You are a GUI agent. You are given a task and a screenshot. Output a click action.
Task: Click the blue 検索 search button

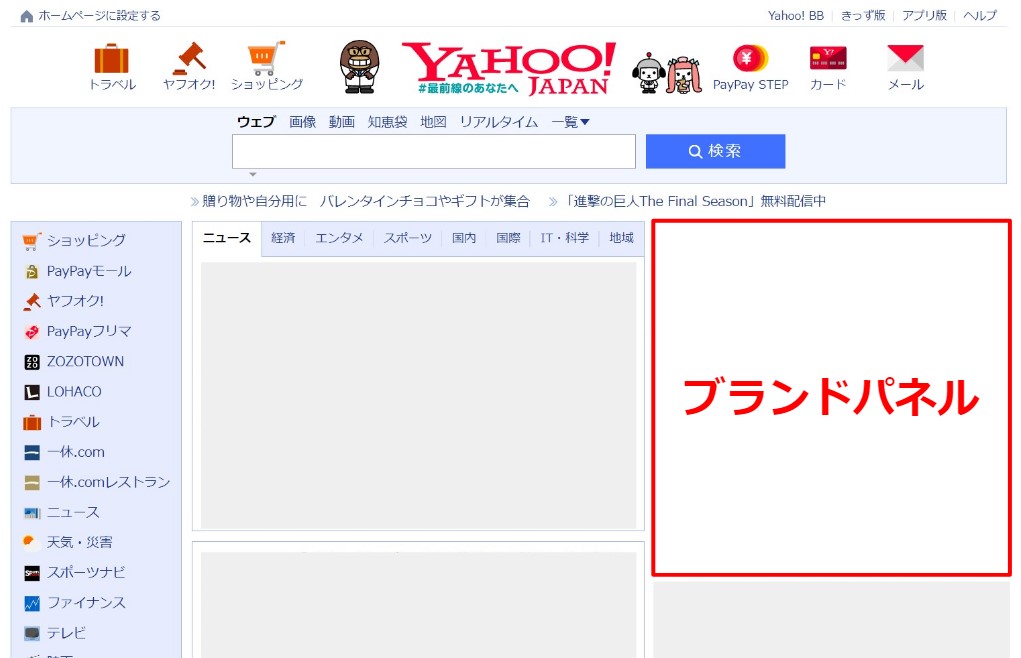click(715, 151)
